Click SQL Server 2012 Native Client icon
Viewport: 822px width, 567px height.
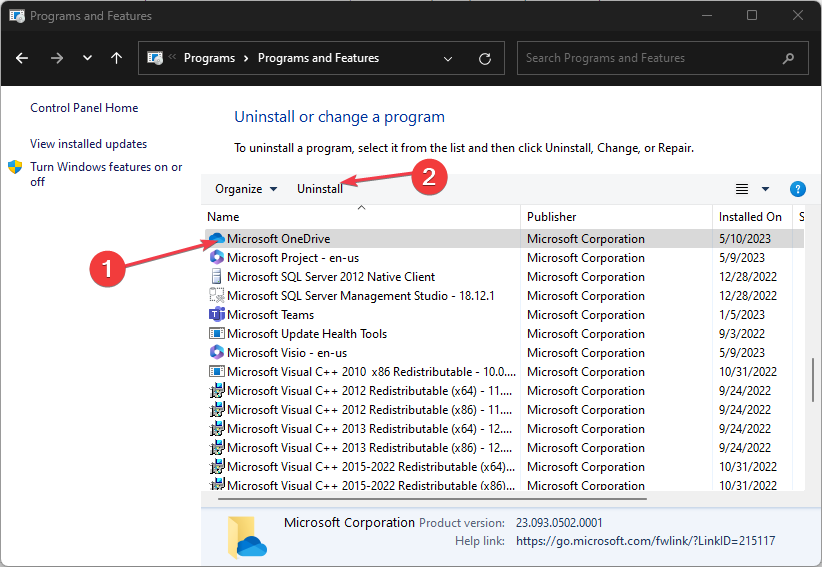(216, 276)
